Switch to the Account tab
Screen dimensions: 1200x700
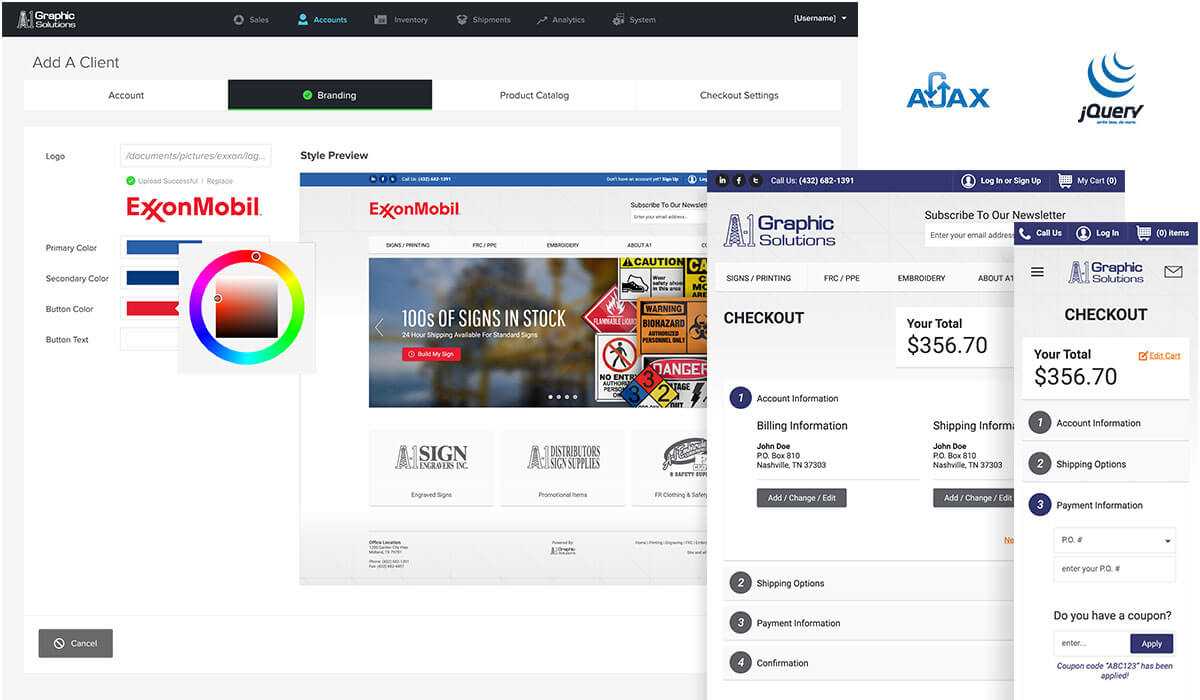pyautogui.click(x=126, y=95)
